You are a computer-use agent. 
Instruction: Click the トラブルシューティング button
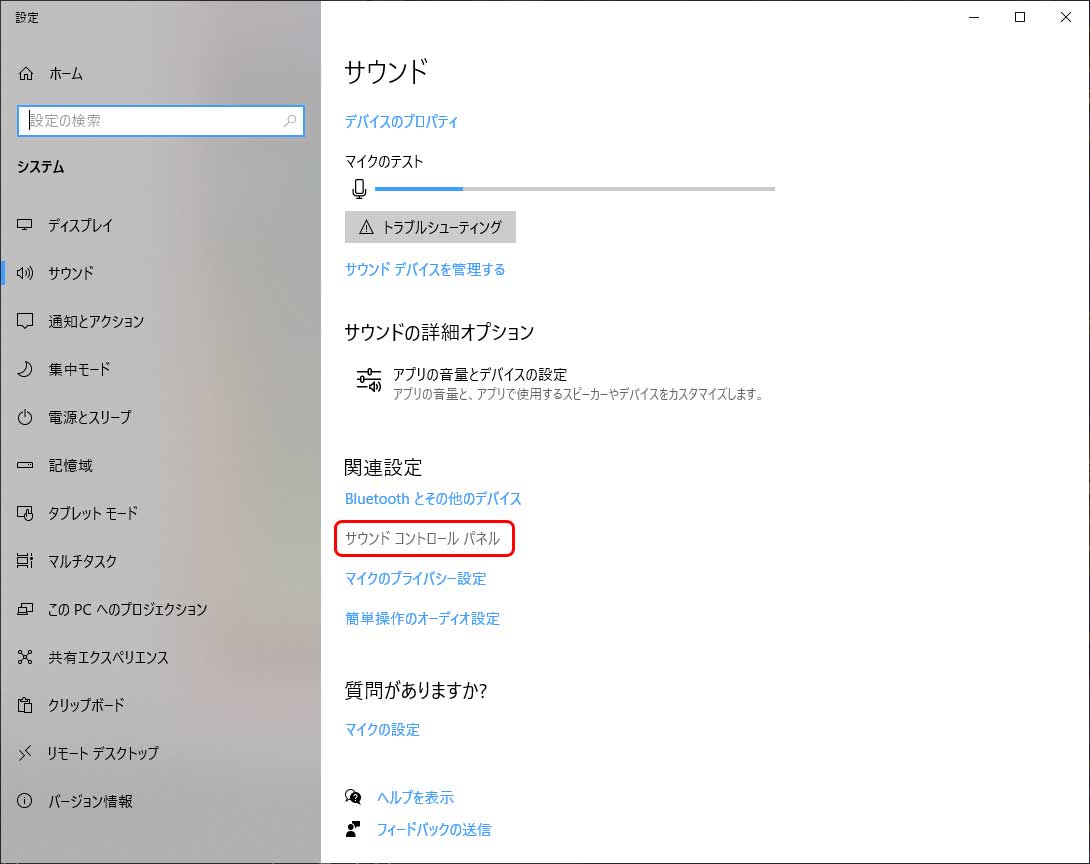tap(430, 227)
